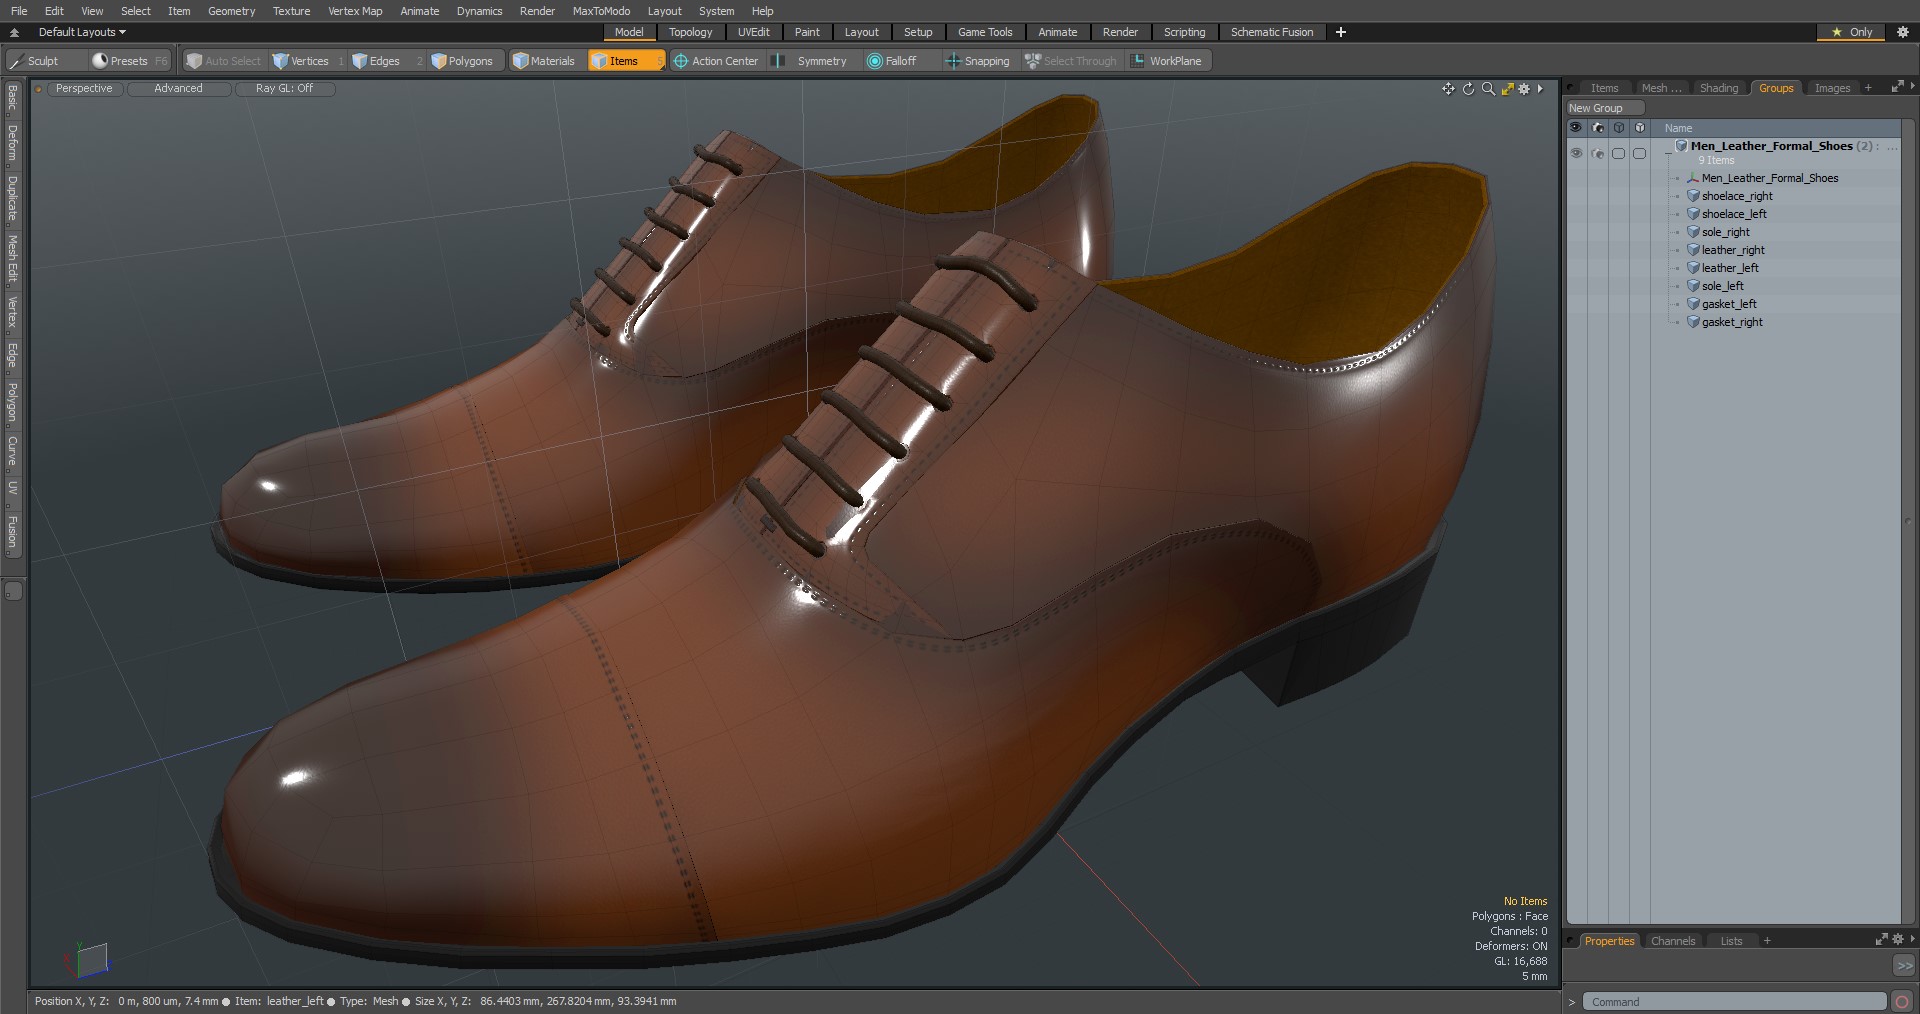Add a new tab beside the Lists tab
1920x1014 pixels.
(1767, 941)
